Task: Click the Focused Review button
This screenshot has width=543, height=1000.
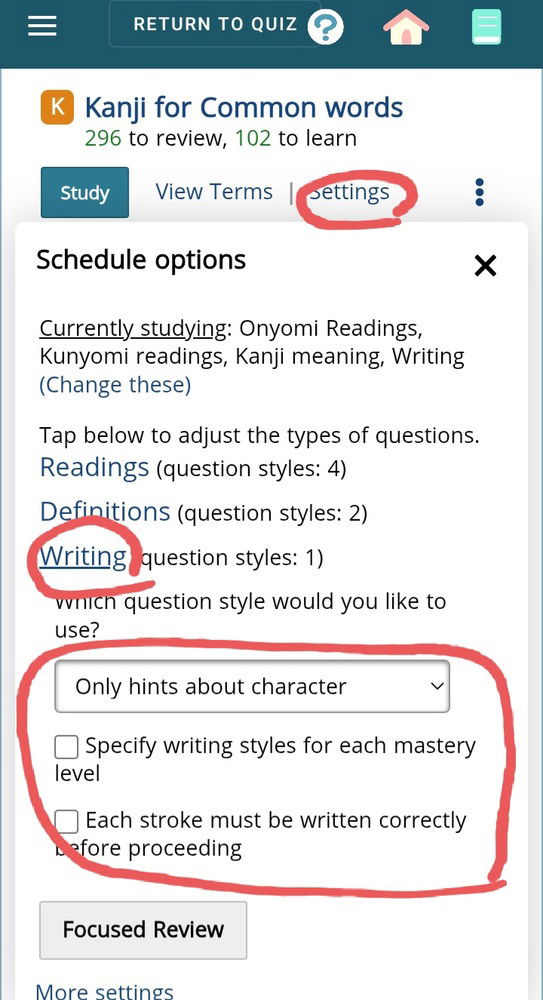Action: tap(143, 930)
